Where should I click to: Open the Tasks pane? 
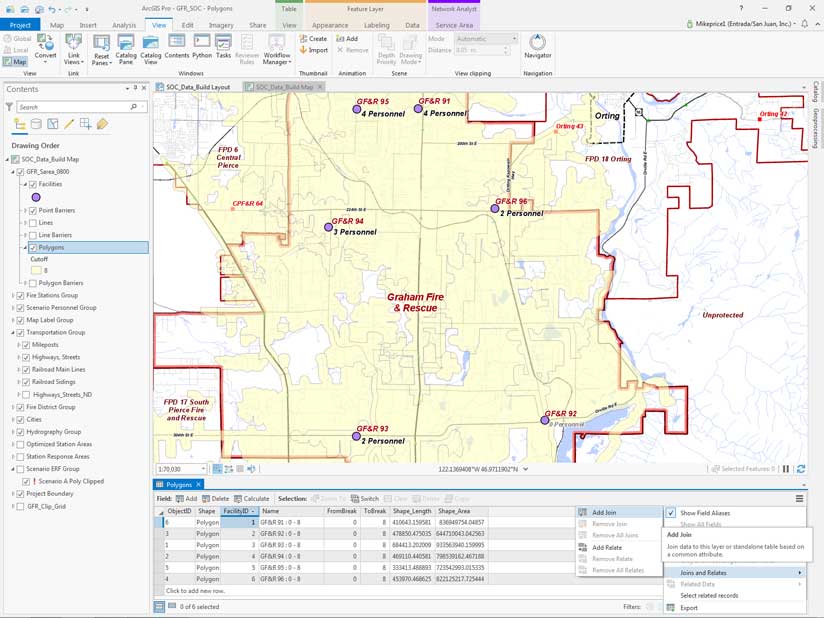(x=223, y=46)
